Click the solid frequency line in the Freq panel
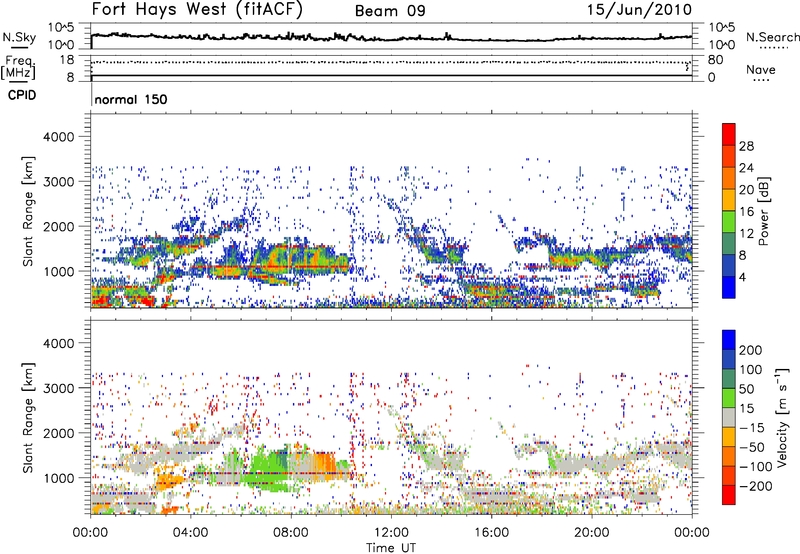The width and height of the screenshot is (800, 554). pos(391,76)
